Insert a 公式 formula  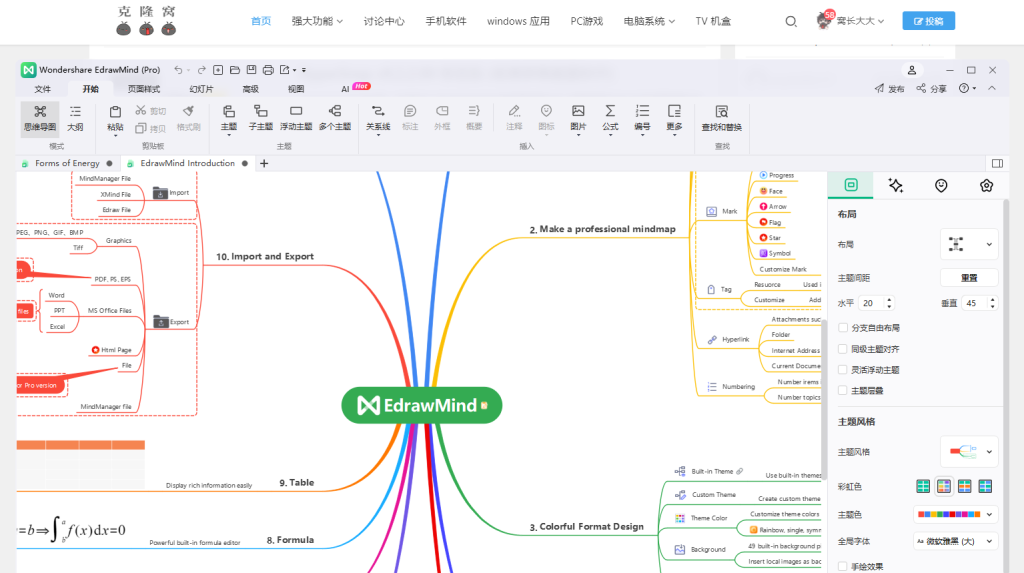(x=610, y=118)
